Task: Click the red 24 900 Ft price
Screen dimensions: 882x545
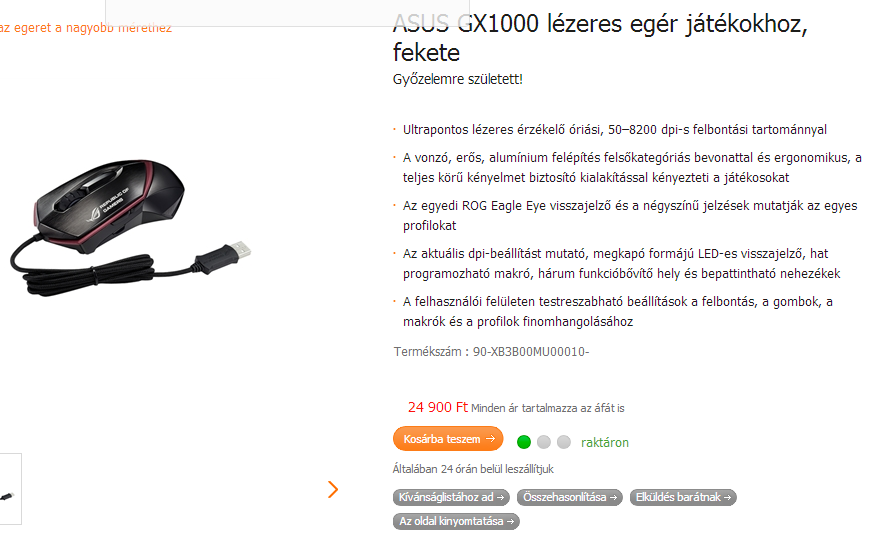Action: point(438,407)
